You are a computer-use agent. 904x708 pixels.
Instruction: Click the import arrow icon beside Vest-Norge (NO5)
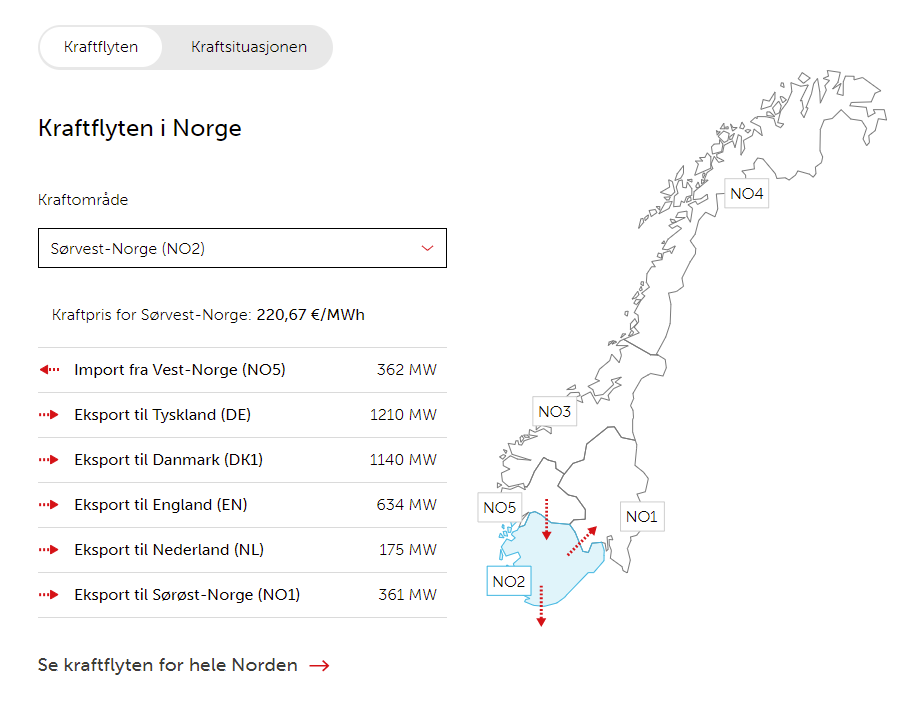pyautogui.click(x=49, y=369)
